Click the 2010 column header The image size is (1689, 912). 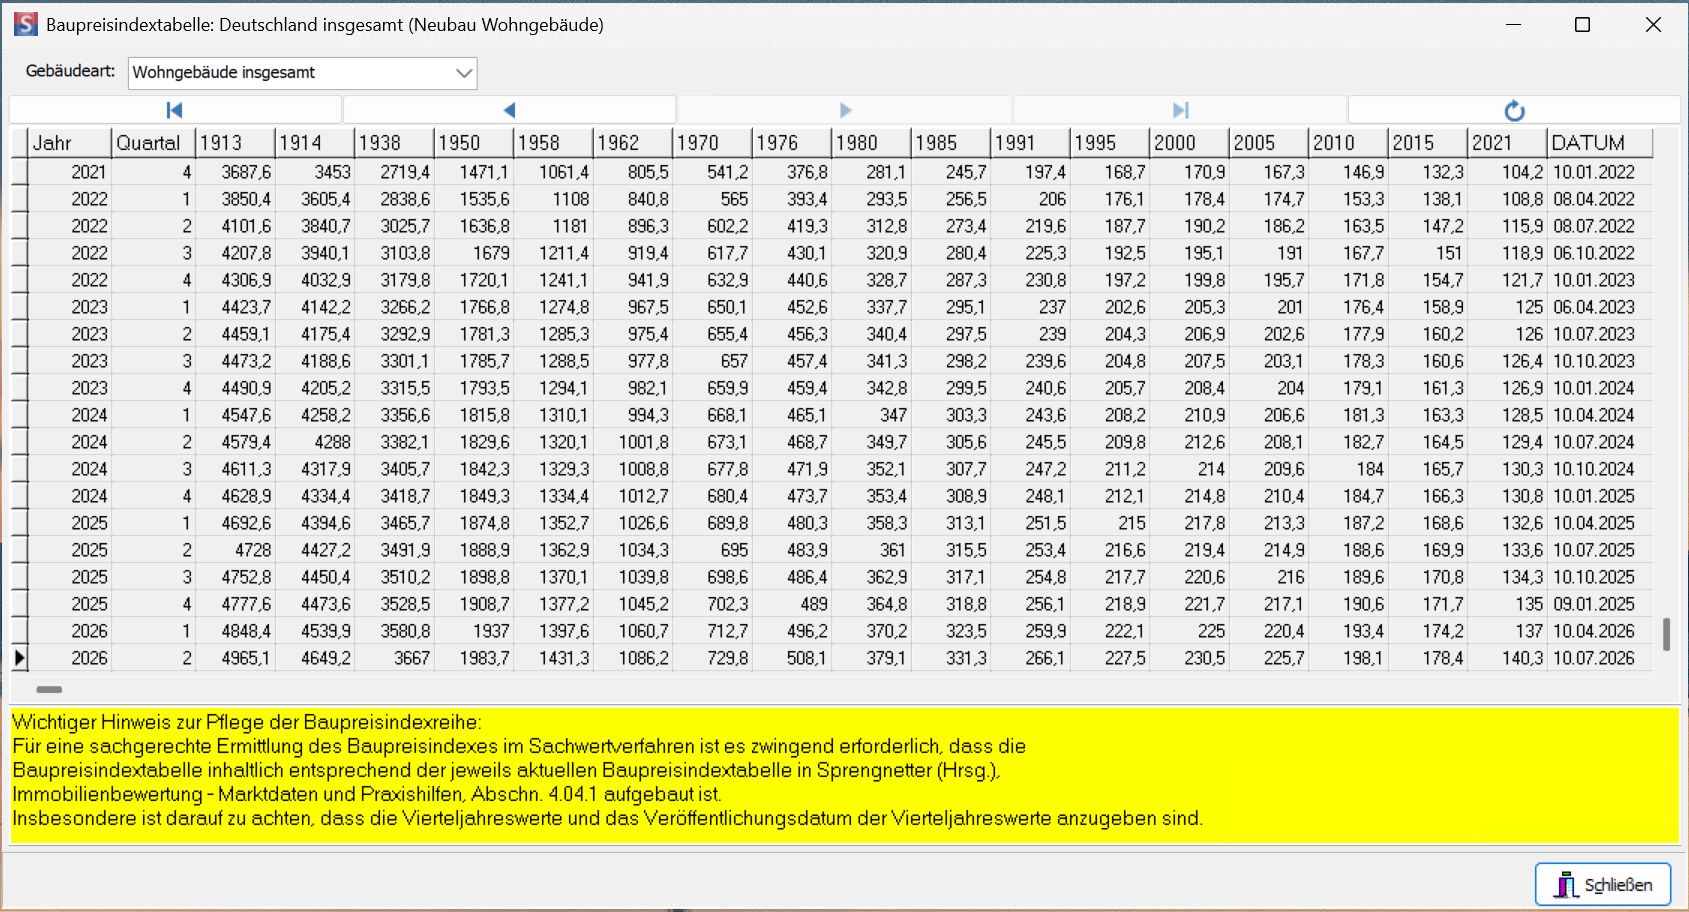(x=1348, y=143)
